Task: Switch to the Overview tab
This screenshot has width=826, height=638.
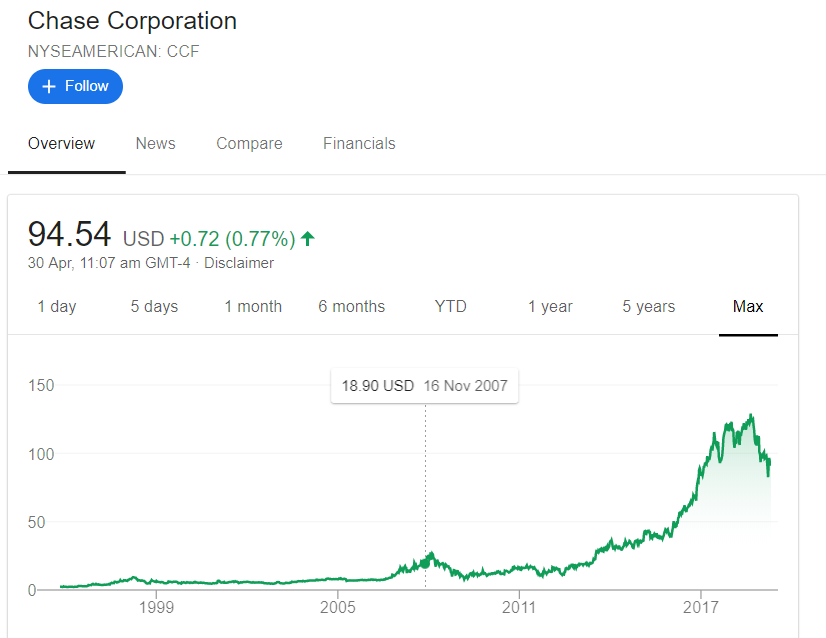Action: point(61,144)
